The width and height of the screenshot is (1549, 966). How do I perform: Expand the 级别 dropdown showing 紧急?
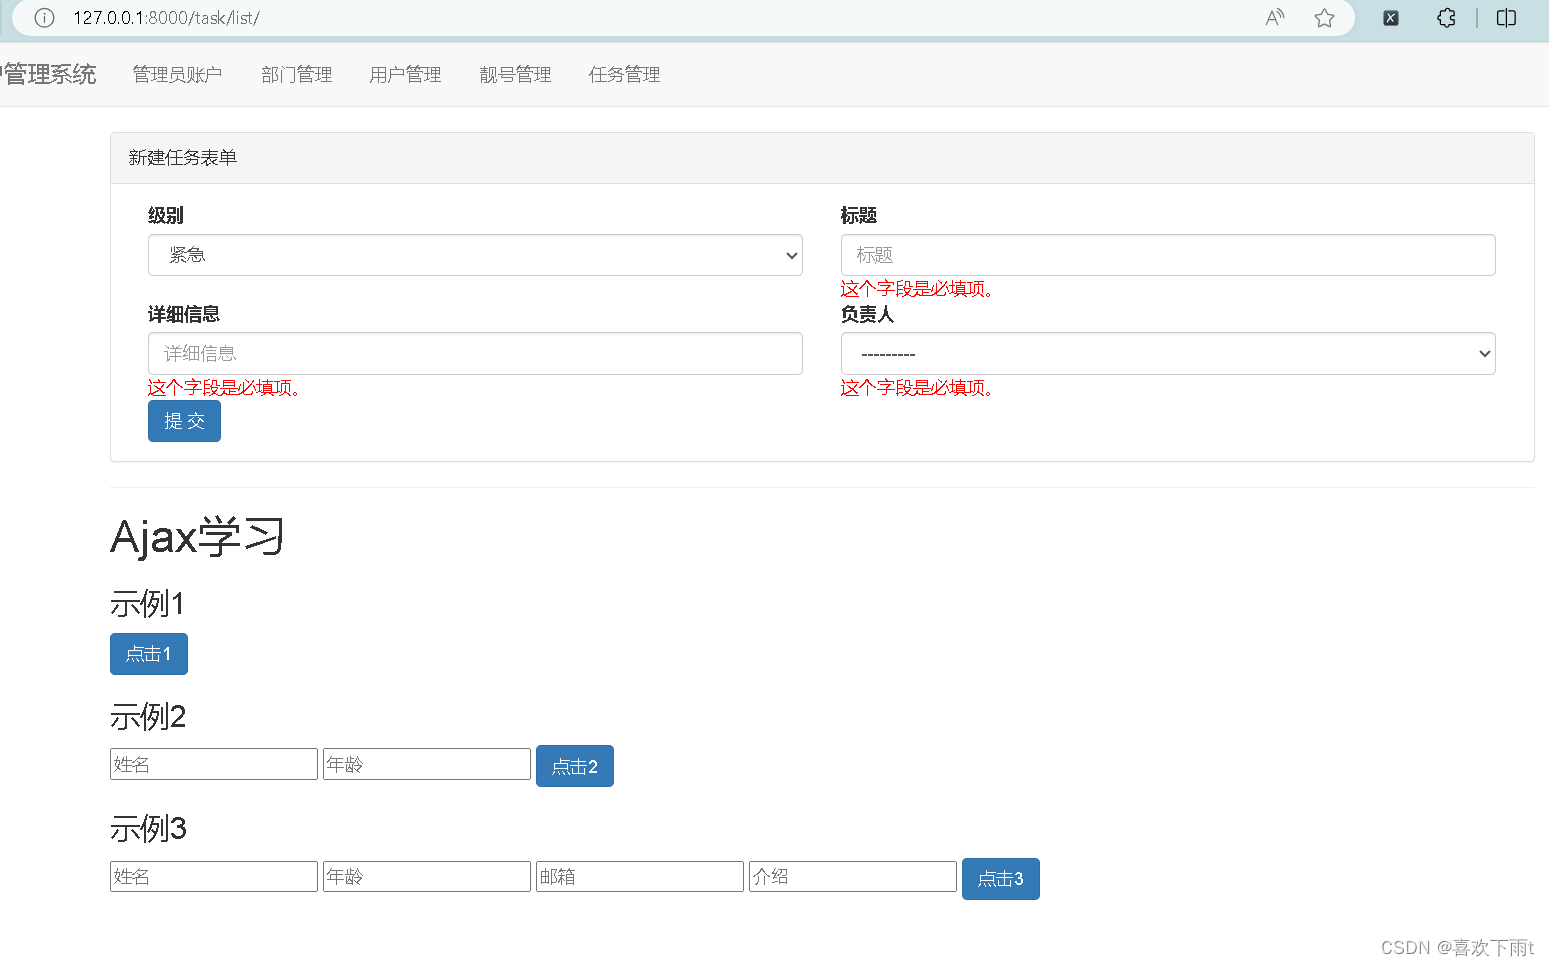point(475,255)
